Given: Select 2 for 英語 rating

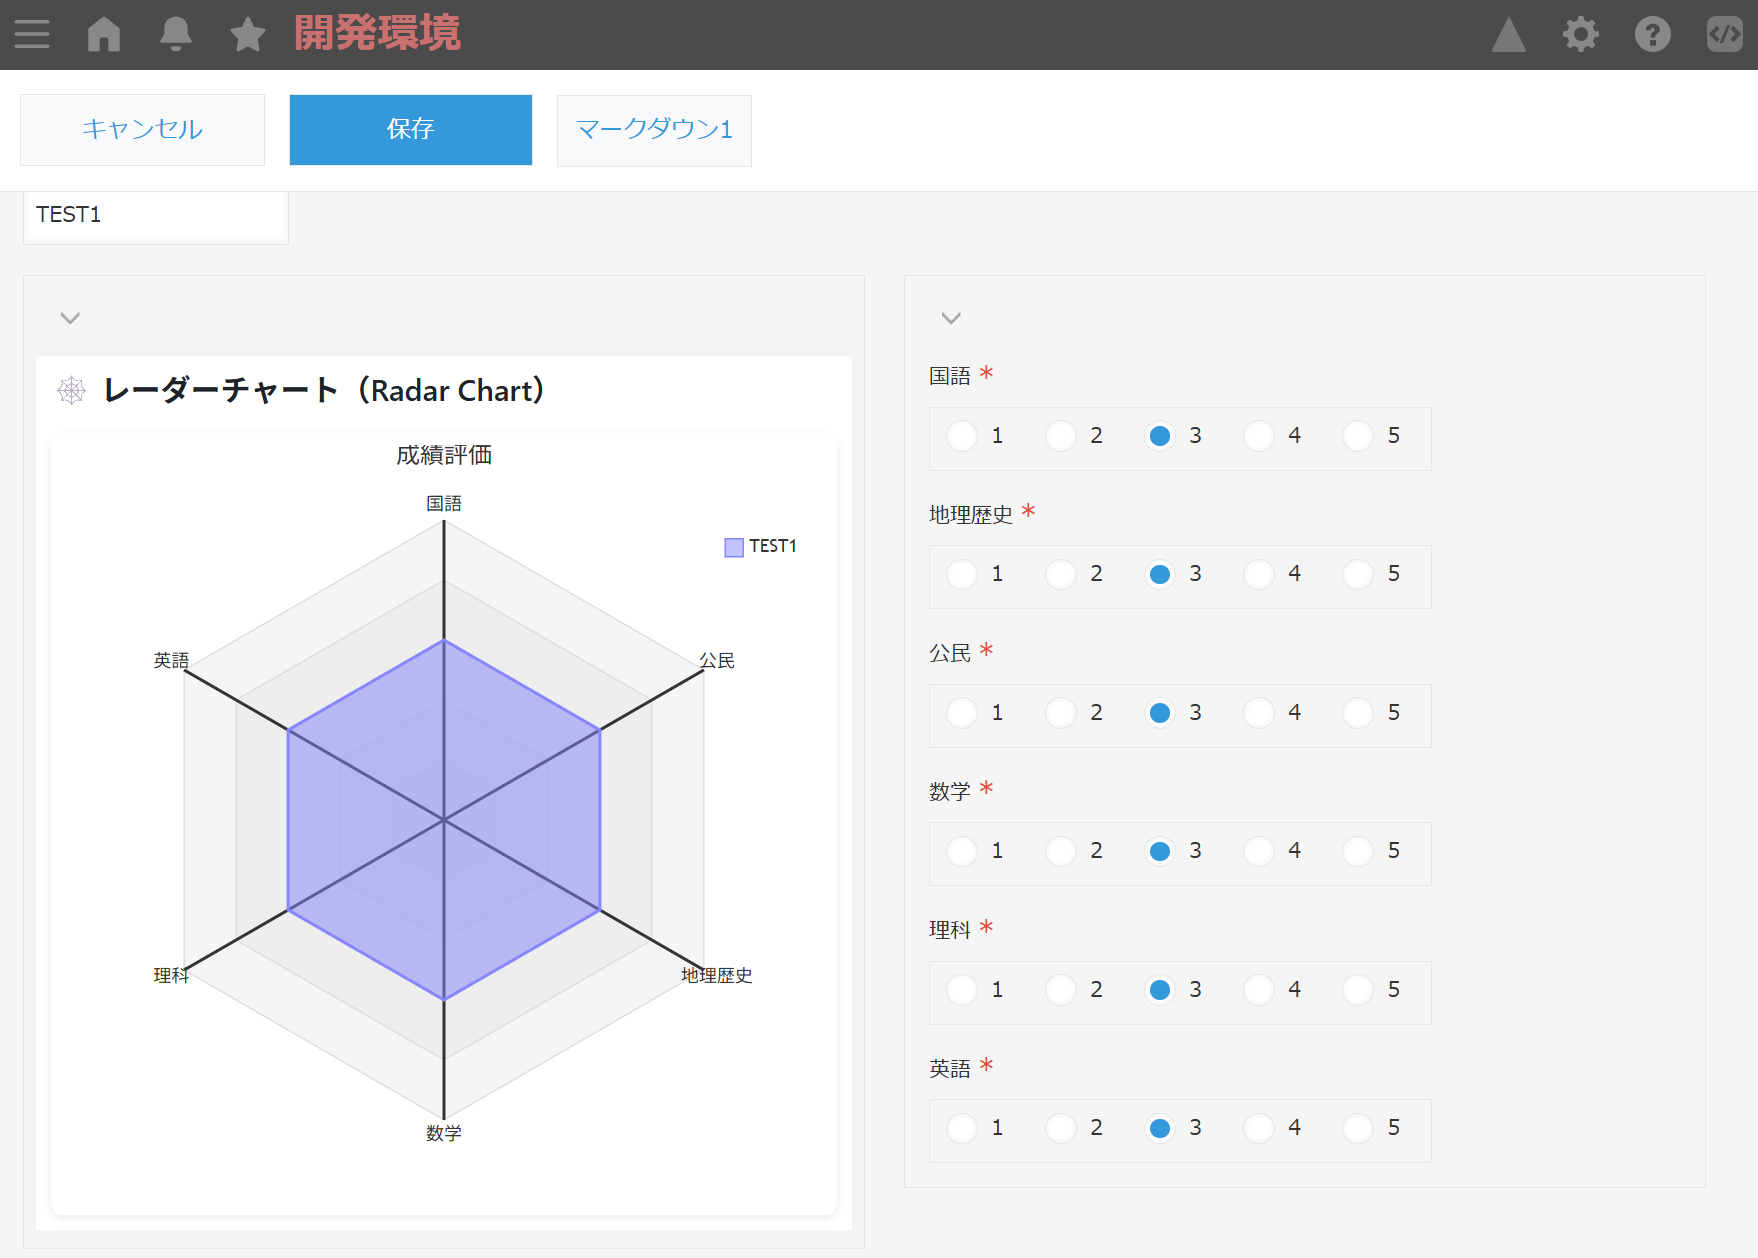Looking at the screenshot, I should (1061, 1128).
